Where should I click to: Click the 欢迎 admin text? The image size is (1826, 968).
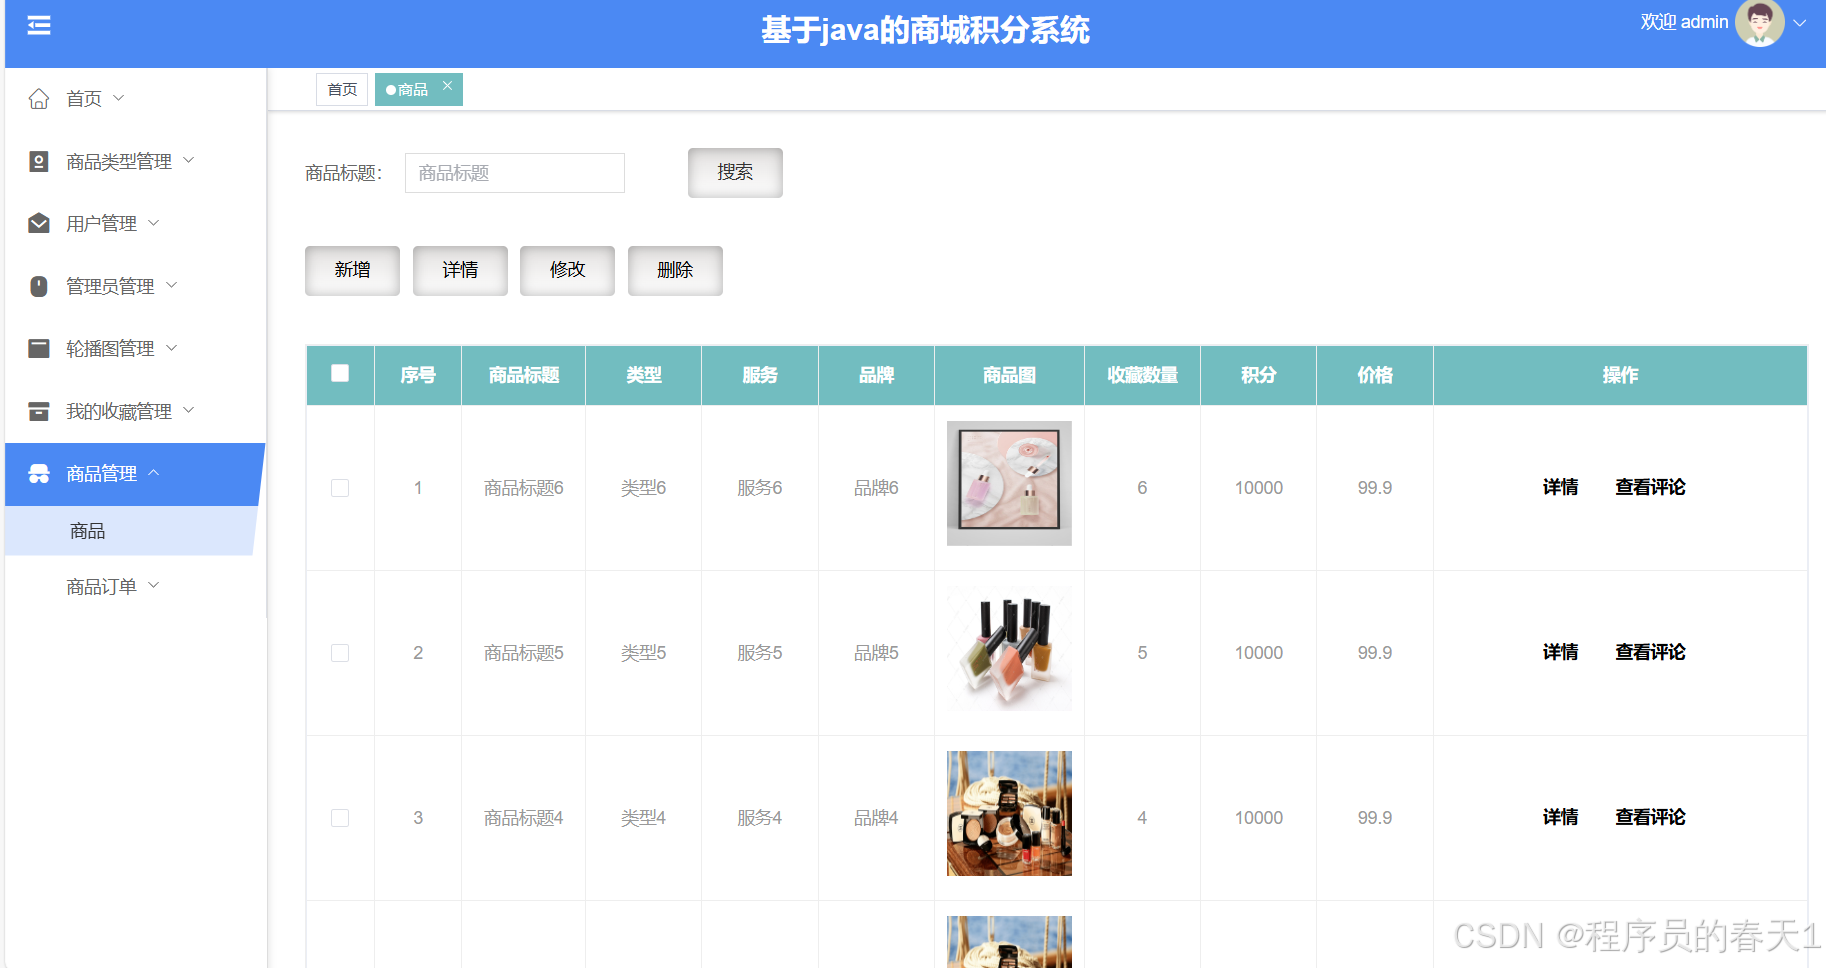1684,22
